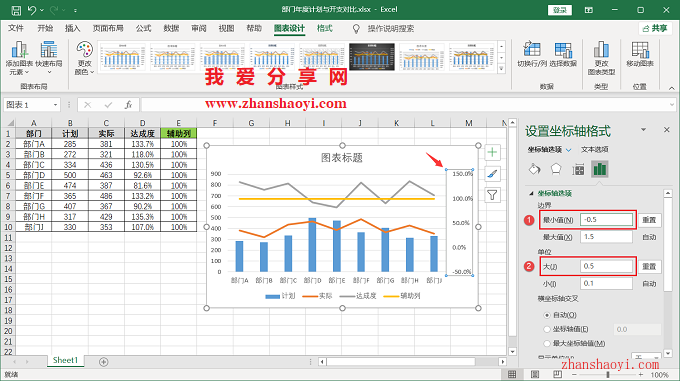Open the format pane options dropdown arrow
680x381 pixels.
[x=644, y=130]
